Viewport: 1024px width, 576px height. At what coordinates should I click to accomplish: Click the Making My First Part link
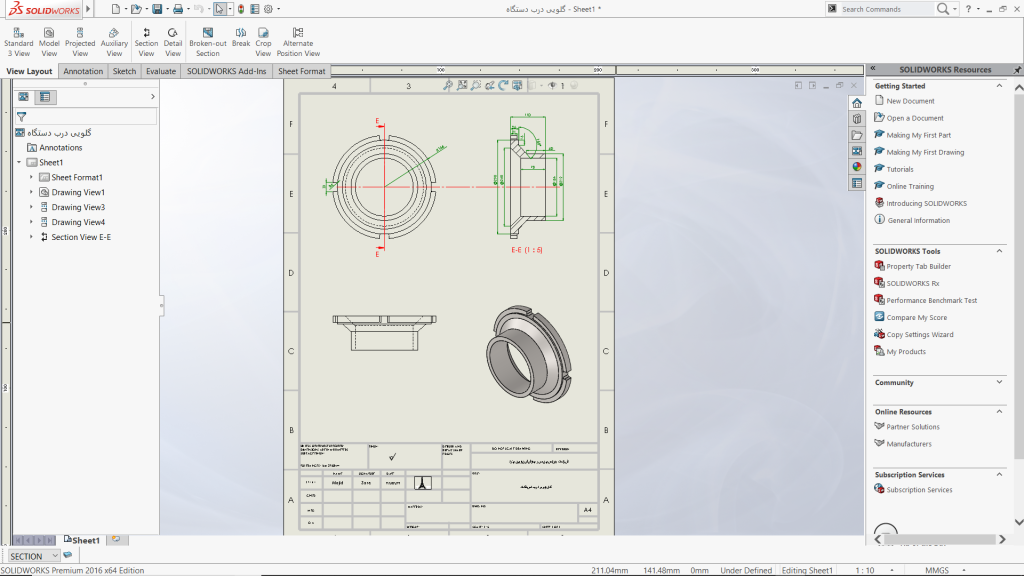[918, 135]
